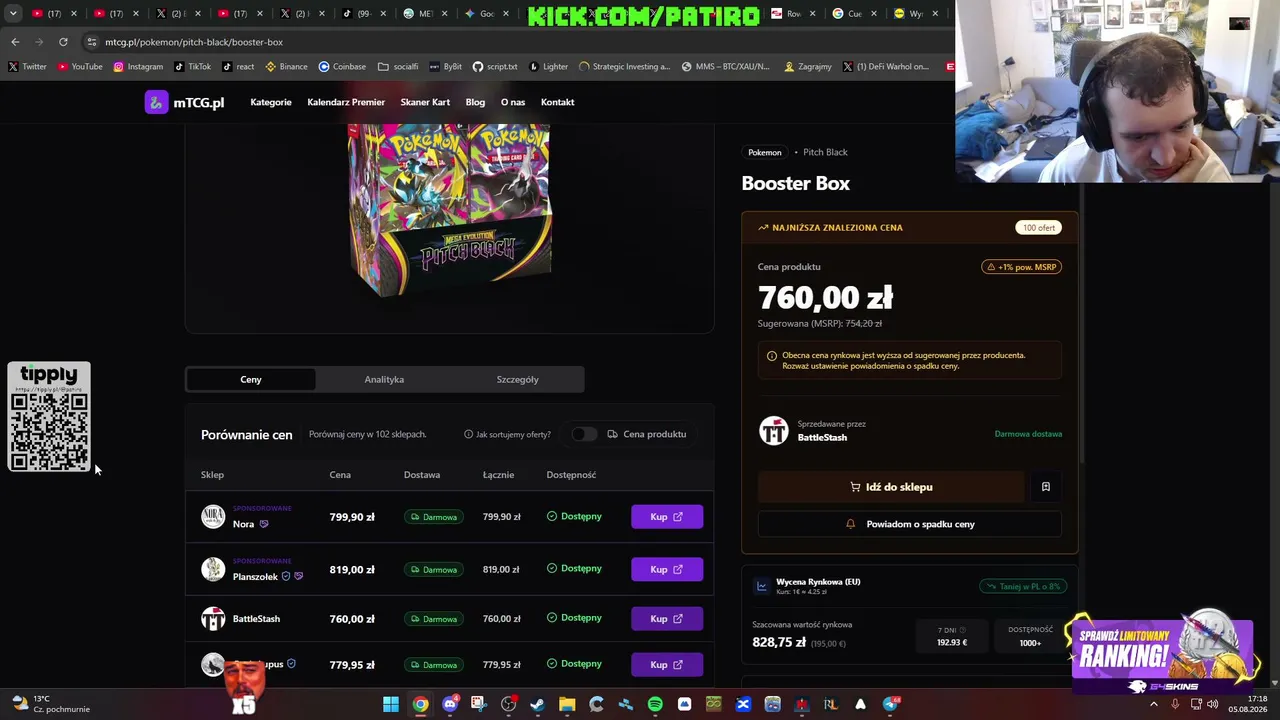Click the Pitch Black booster box image
The width and height of the screenshot is (1280, 720).
pos(449,210)
